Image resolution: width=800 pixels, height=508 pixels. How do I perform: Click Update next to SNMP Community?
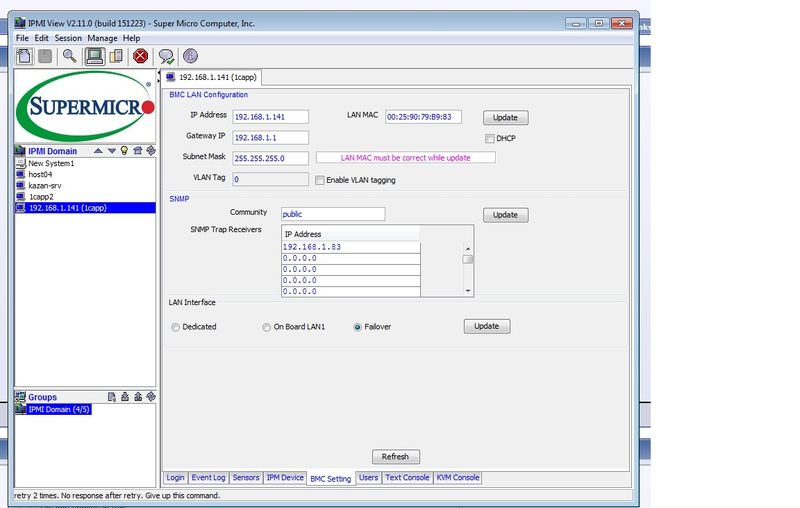click(505, 215)
